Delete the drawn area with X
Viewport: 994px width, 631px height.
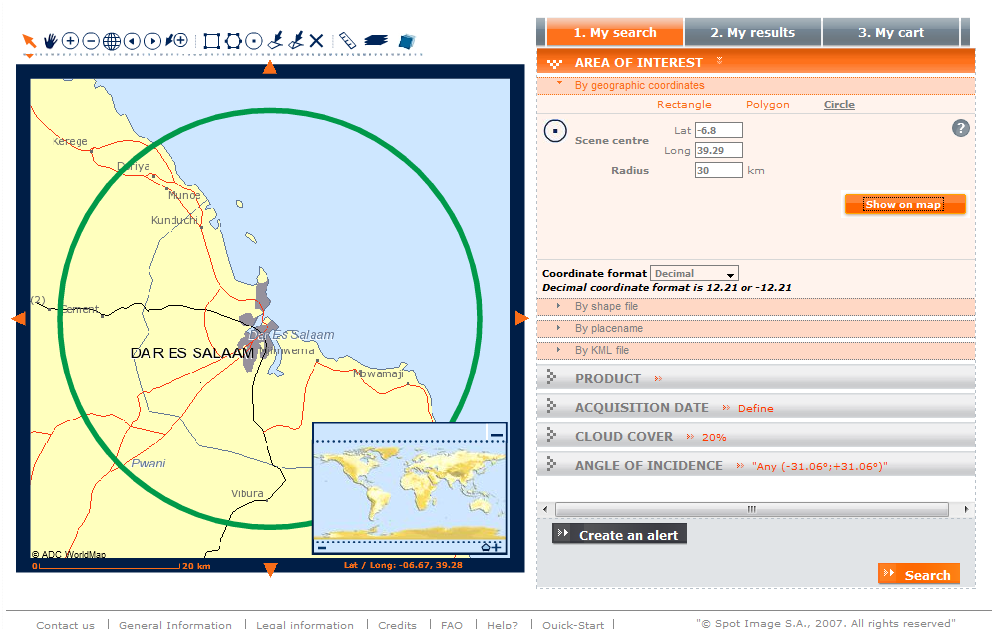click(x=316, y=41)
